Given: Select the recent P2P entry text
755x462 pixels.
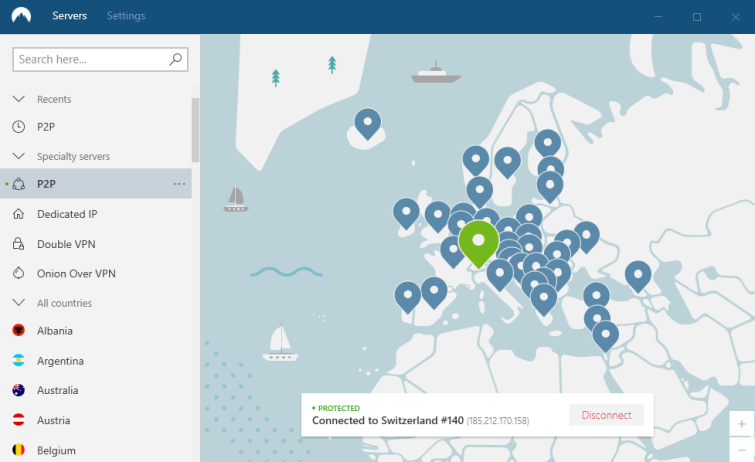Looking at the screenshot, I should tap(46, 127).
